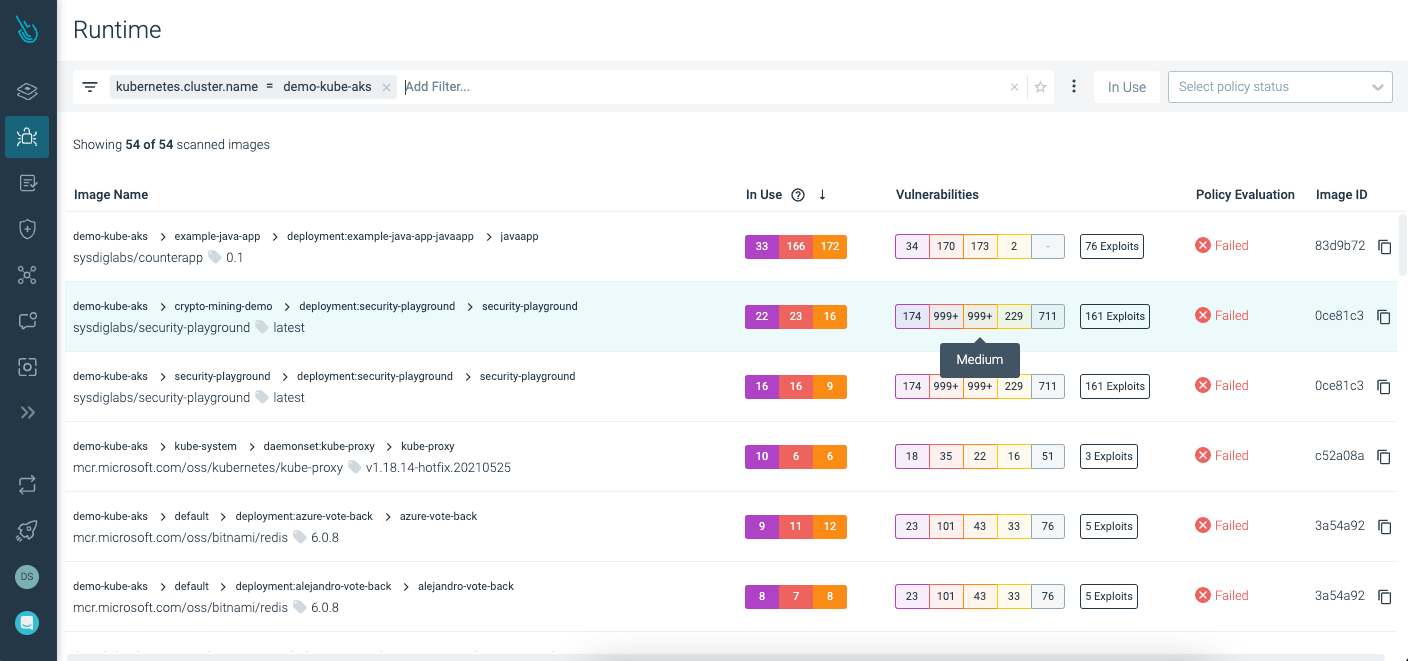Open the kebab menu next to the filter bar

click(x=1074, y=86)
